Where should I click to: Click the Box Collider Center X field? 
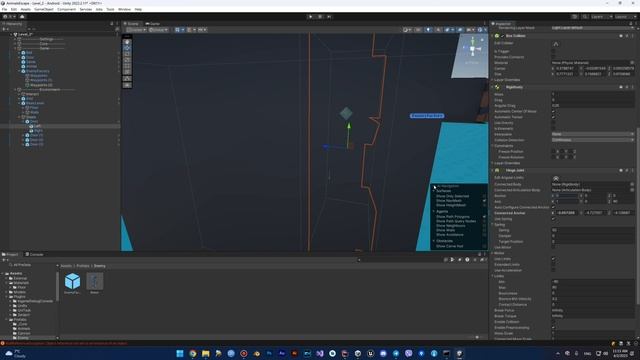(x=567, y=69)
